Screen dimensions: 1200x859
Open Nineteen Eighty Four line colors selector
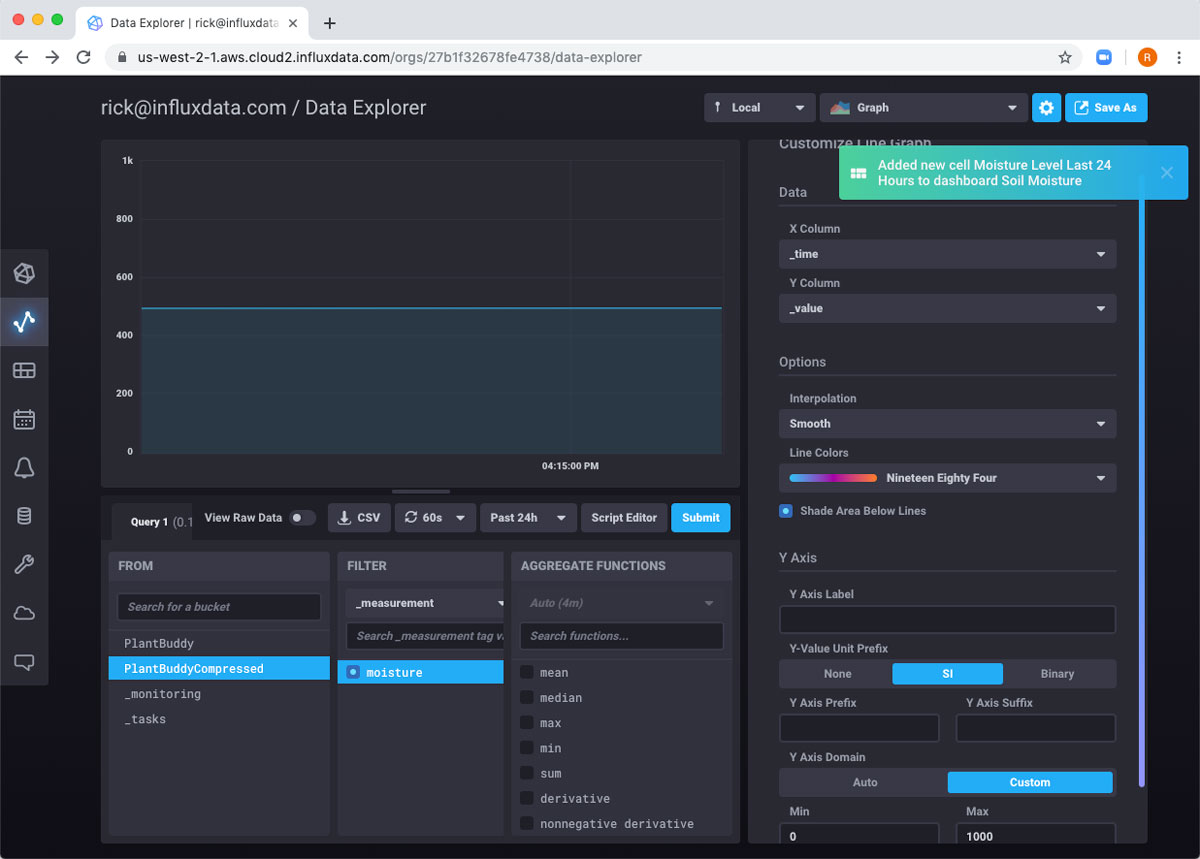[947, 478]
